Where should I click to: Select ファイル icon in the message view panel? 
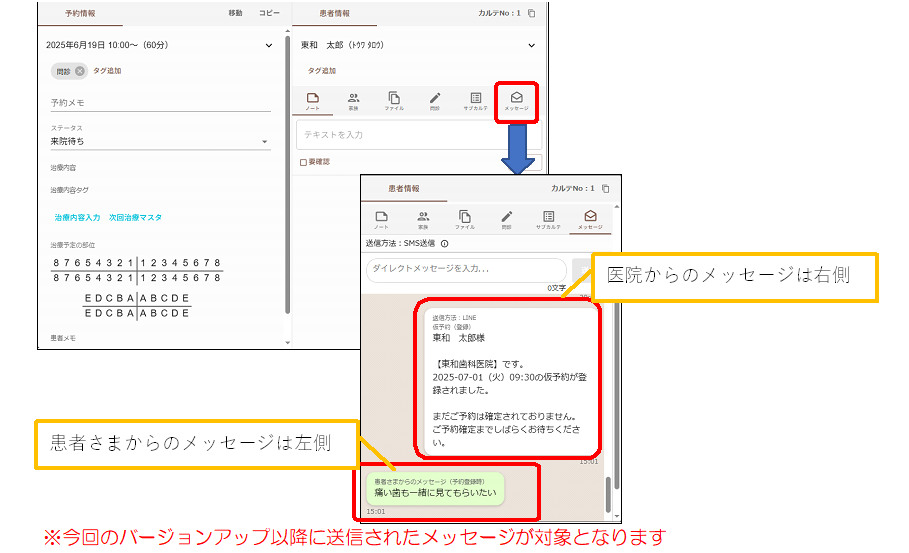(x=465, y=220)
